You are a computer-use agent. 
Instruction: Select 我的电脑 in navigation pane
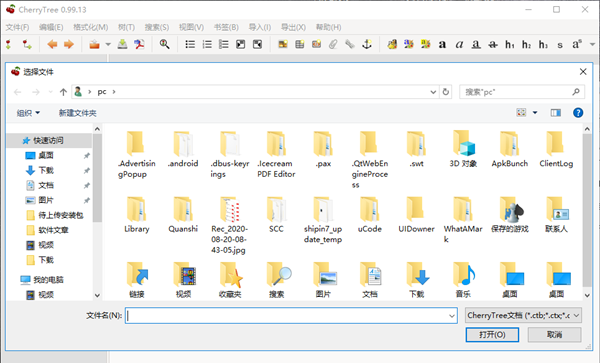click(x=48, y=280)
